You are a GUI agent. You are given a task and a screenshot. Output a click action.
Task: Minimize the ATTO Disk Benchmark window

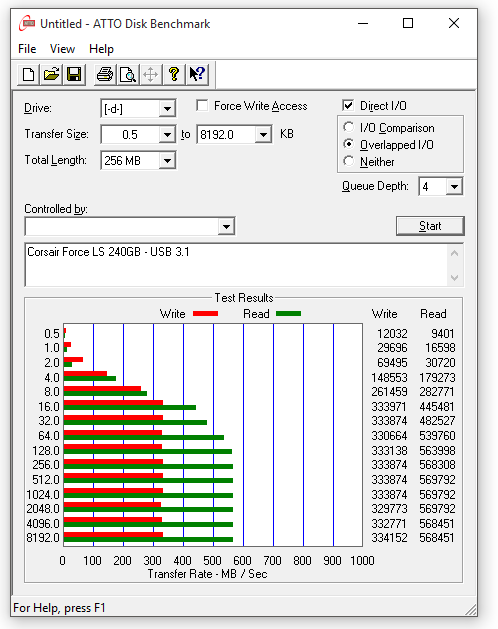tap(363, 23)
